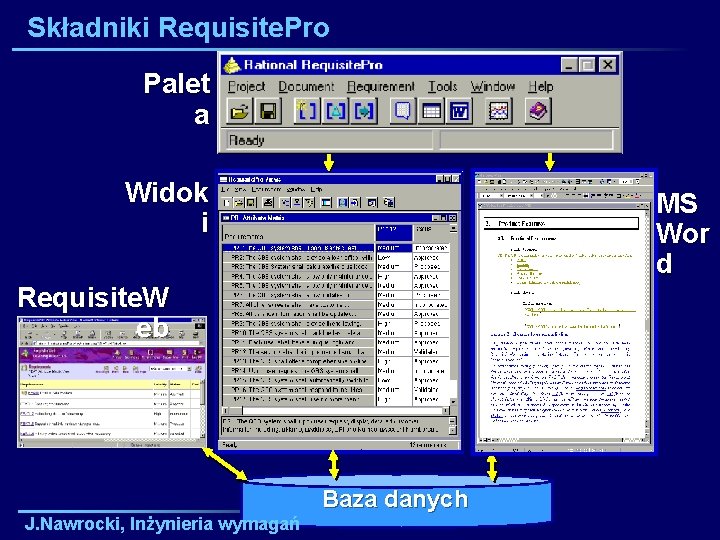Open the Document menu
This screenshot has width=720, height=540.
(x=306, y=86)
